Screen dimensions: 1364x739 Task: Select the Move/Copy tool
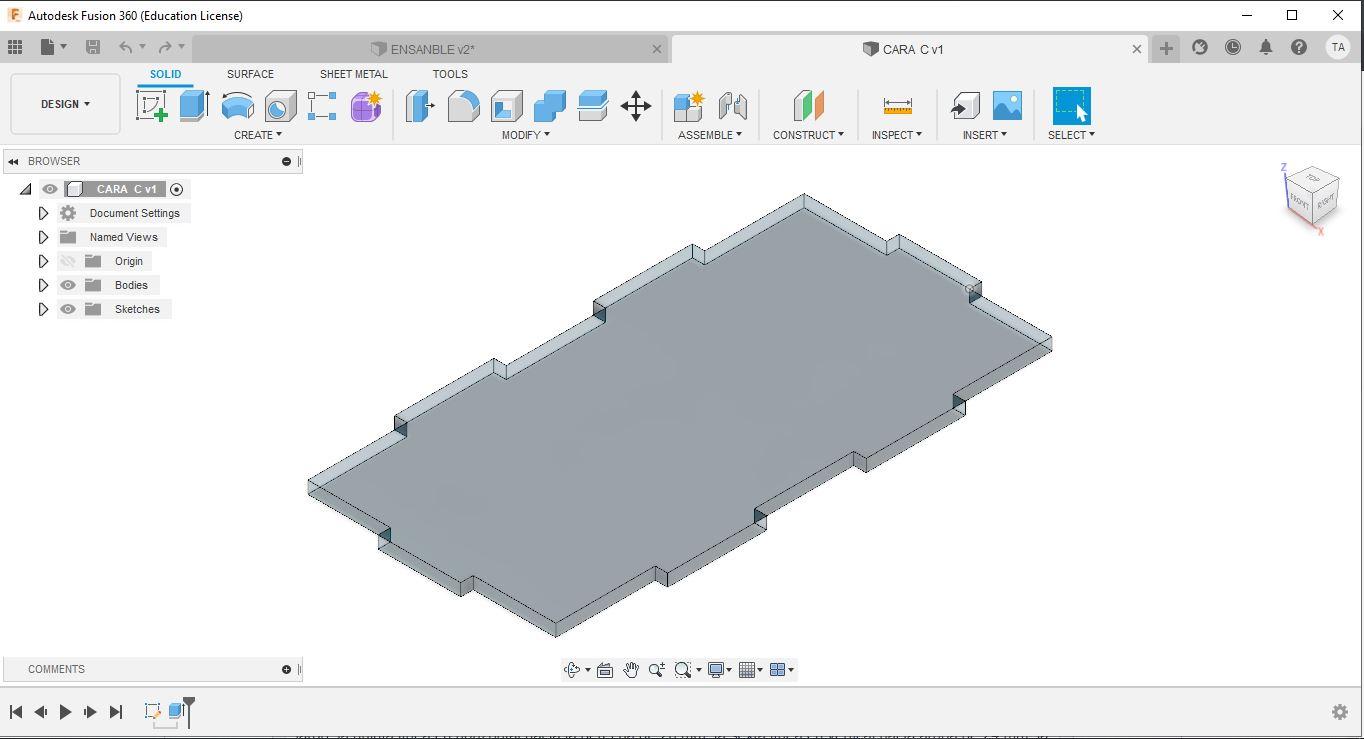tap(636, 106)
